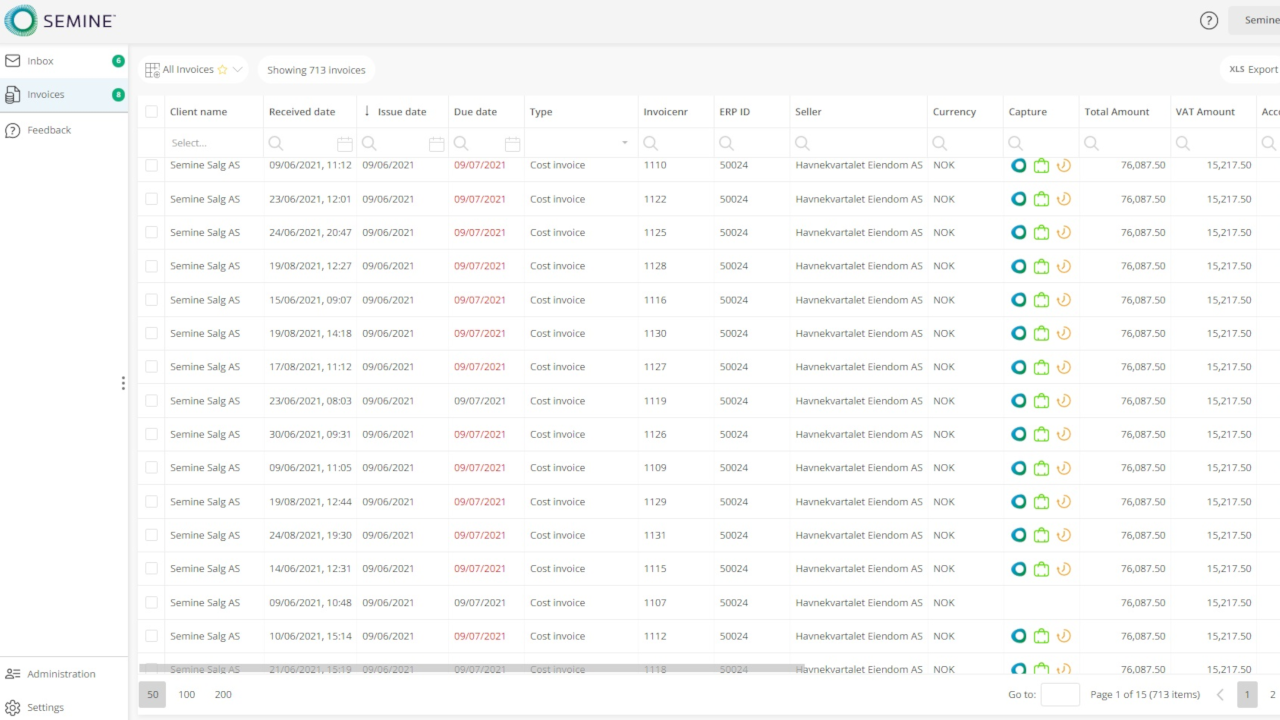Set page size to 200 items
Image resolution: width=1280 pixels, height=720 pixels.
pos(223,694)
